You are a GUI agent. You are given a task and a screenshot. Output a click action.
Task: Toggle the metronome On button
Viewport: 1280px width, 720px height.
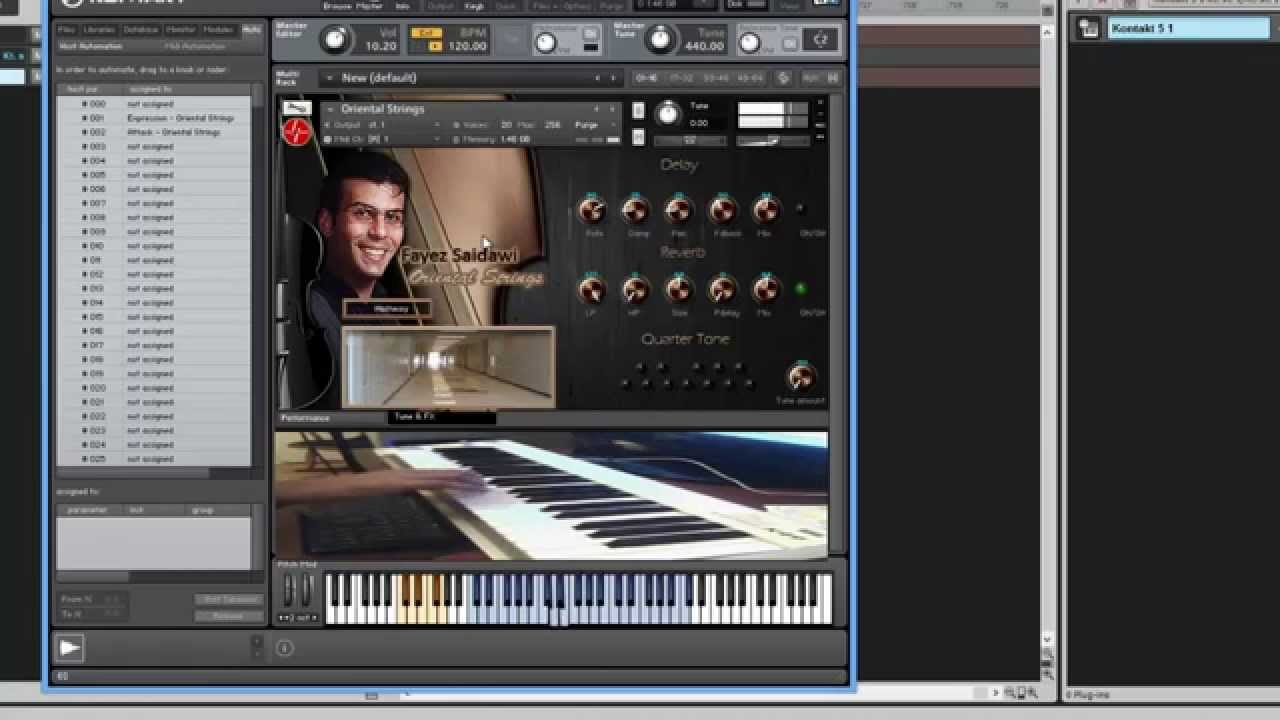(x=591, y=35)
